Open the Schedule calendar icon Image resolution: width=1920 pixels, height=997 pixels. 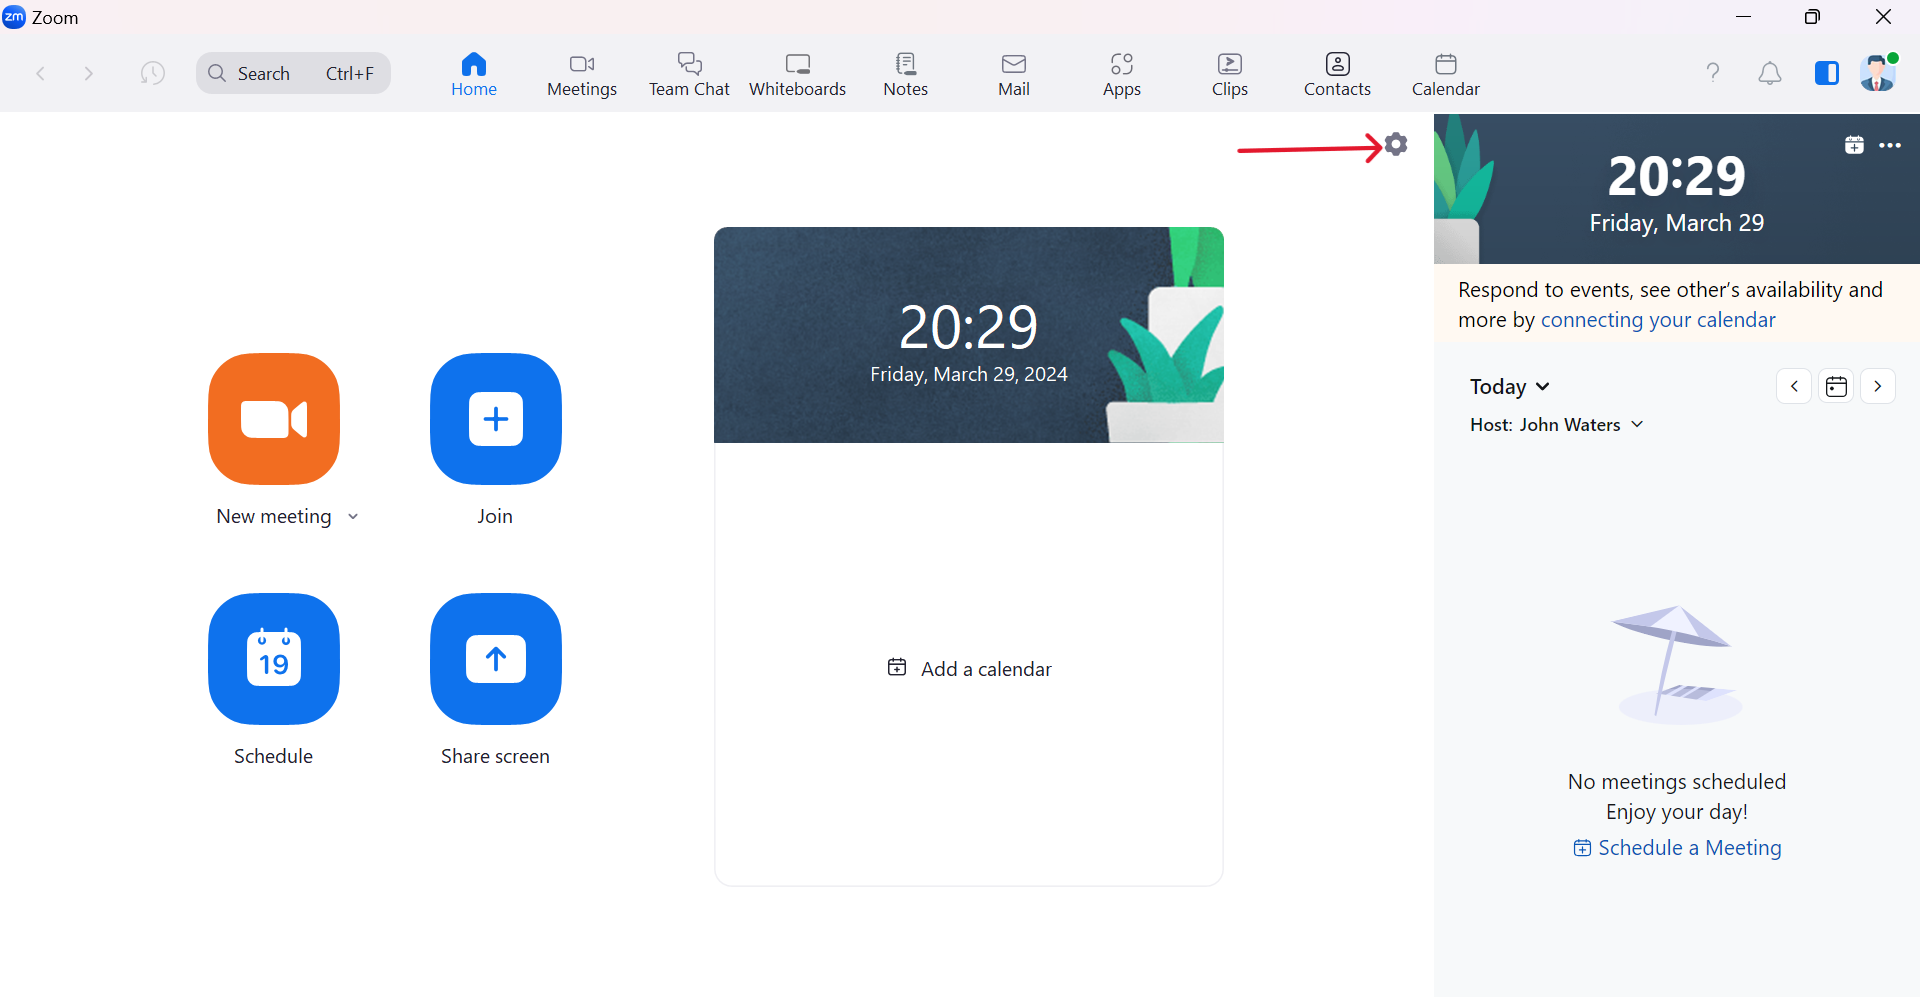click(x=274, y=659)
